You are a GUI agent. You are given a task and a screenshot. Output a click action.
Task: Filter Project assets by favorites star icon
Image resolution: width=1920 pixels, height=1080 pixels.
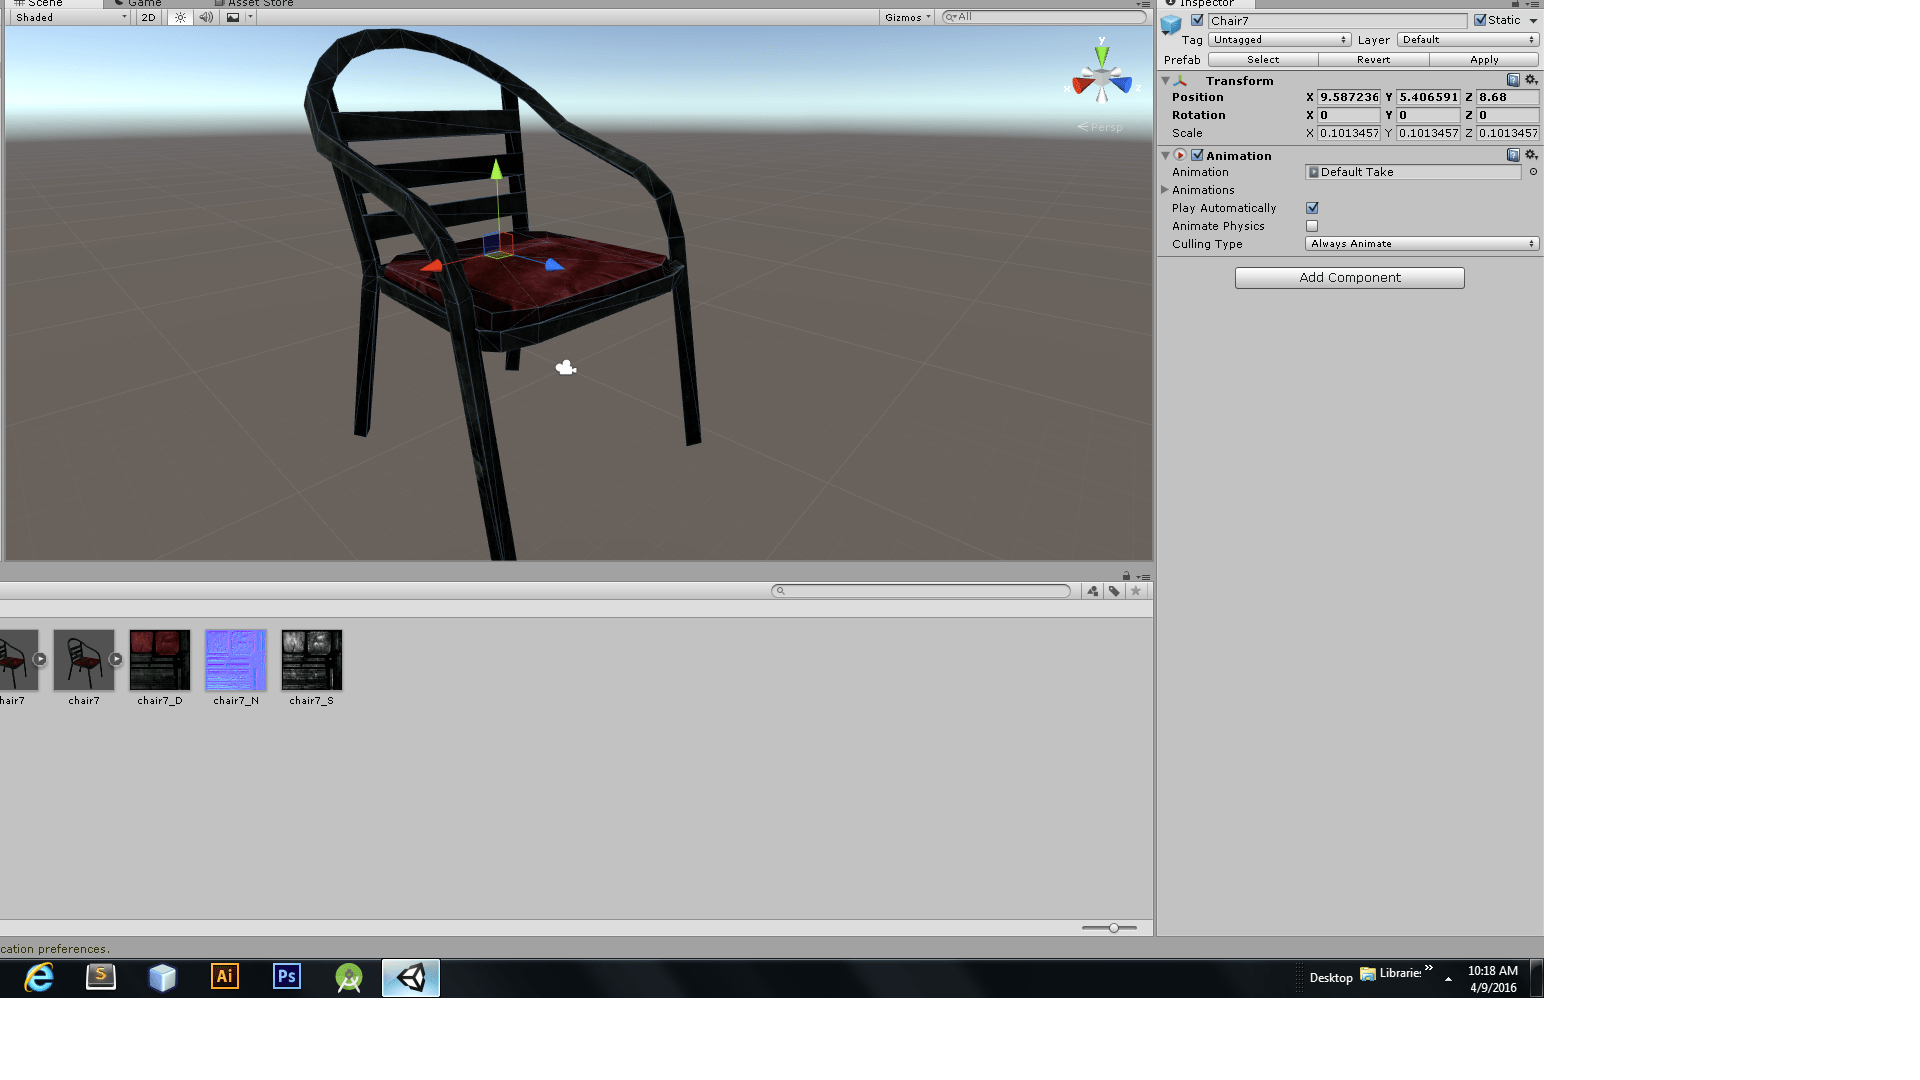click(1136, 591)
